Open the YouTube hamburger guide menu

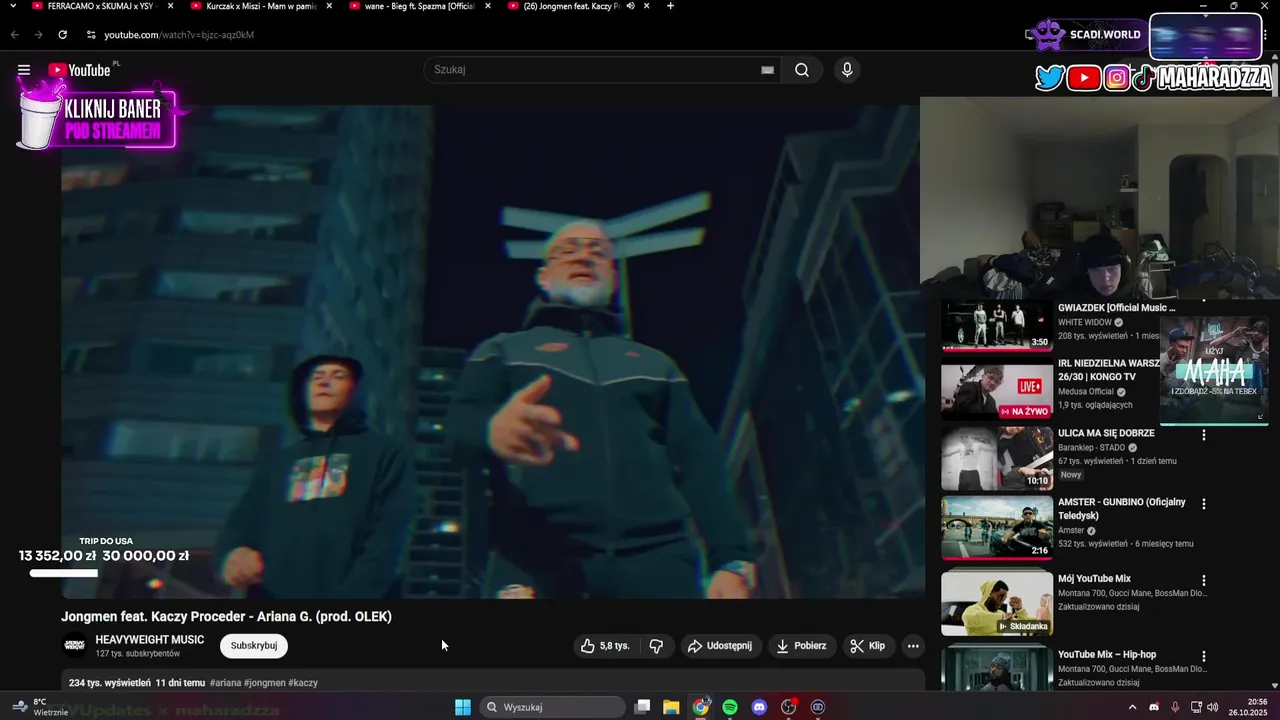(x=24, y=70)
